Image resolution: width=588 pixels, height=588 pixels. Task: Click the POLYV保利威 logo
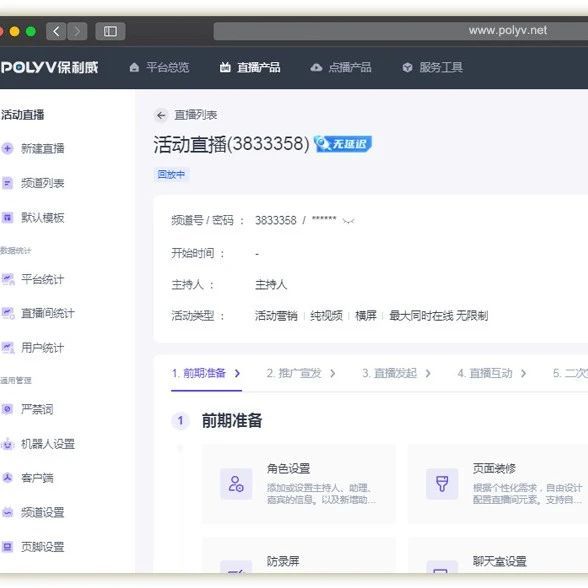coord(49,68)
